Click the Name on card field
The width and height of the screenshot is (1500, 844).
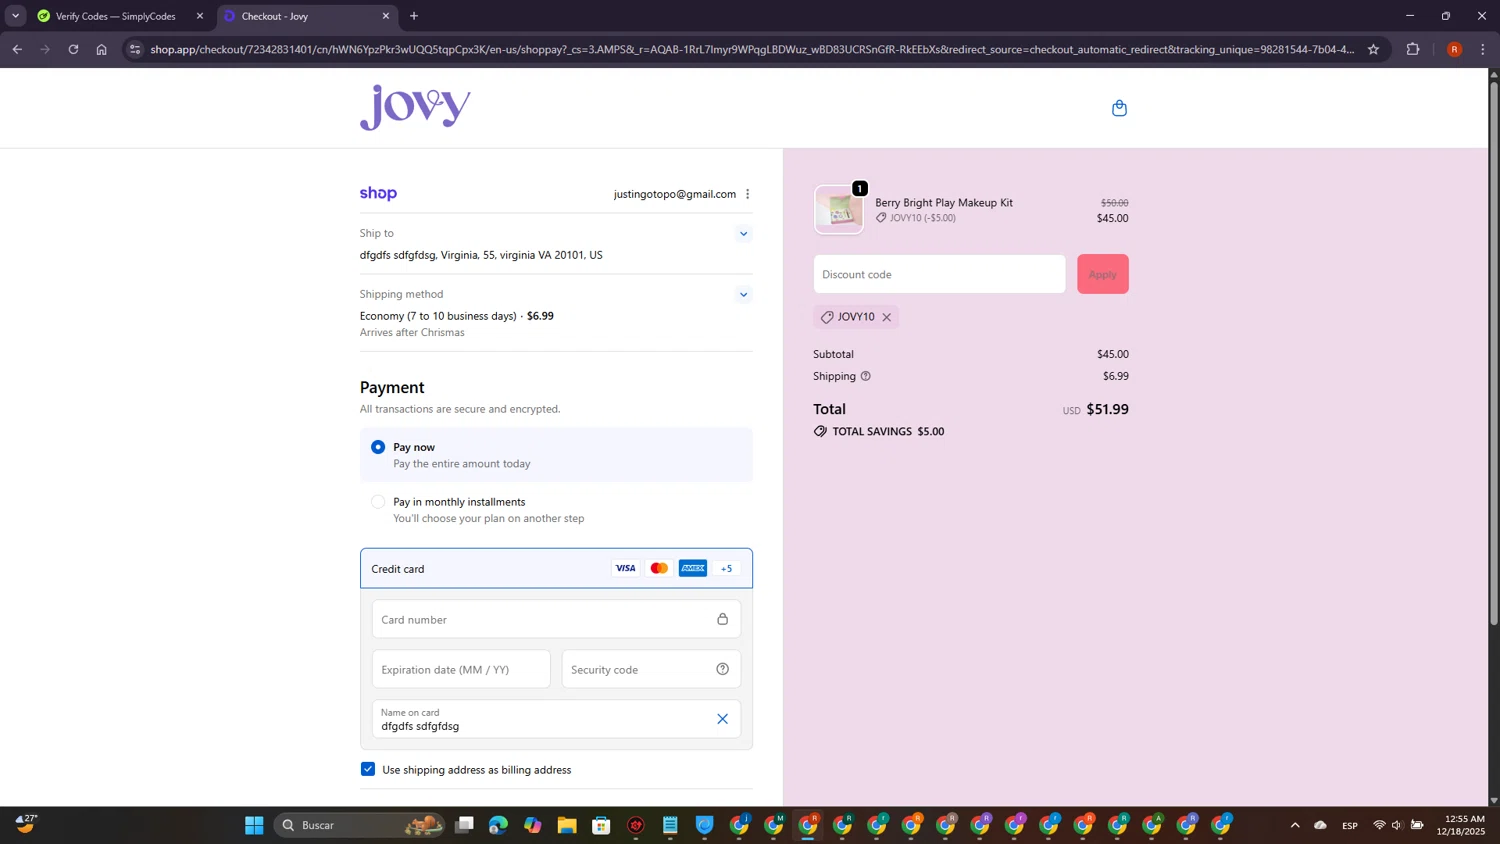tap(556, 719)
